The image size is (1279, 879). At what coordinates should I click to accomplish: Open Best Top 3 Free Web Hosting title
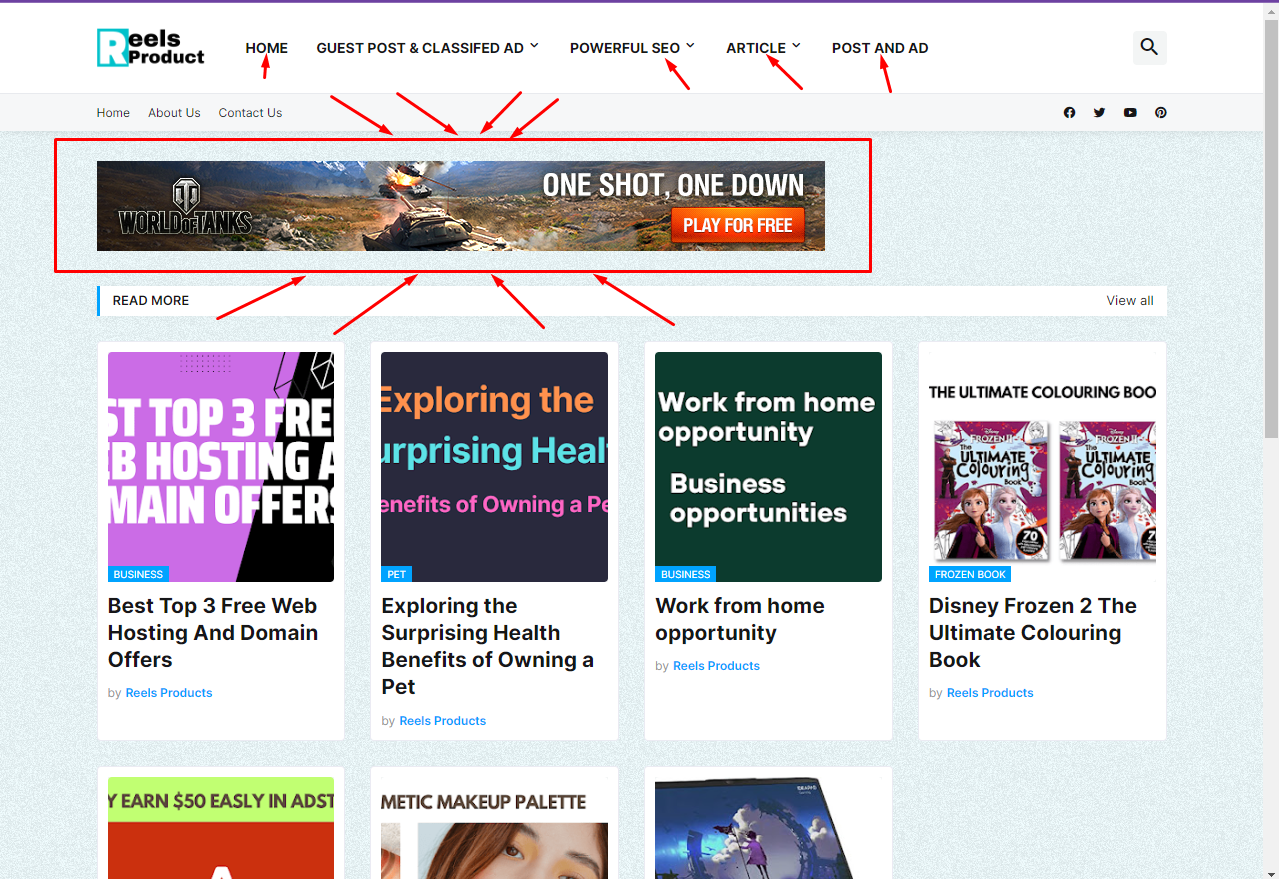[212, 633]
